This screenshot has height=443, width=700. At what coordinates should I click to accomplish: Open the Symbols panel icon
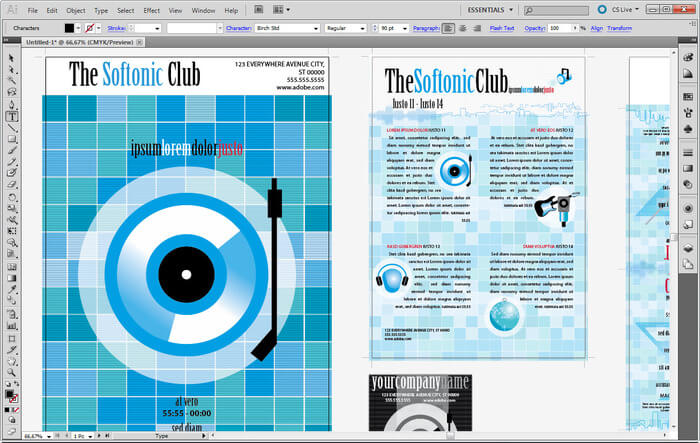click(x=688, y=129)
